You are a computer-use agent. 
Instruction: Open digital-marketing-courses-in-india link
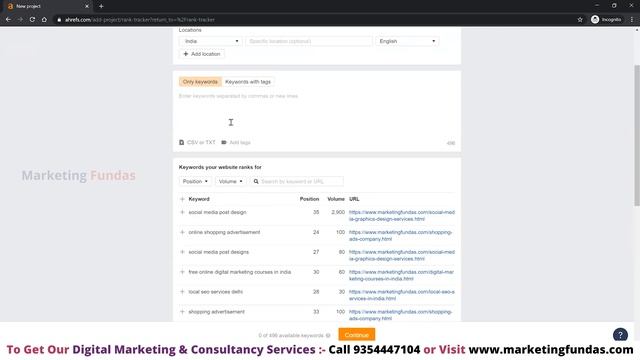pos(401,275)
